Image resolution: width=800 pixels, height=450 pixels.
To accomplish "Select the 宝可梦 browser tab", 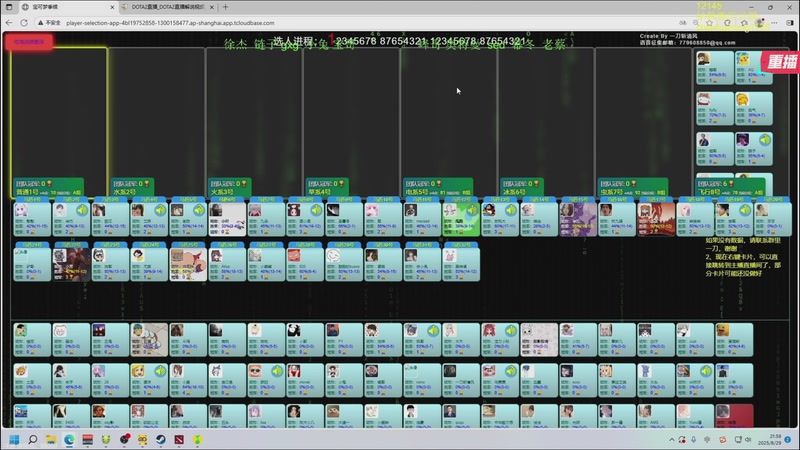I will point(66,7).
